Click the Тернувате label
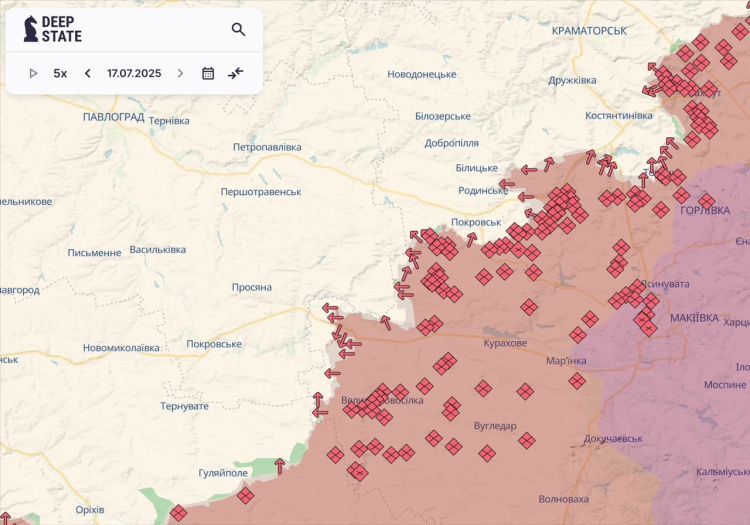Screen dimensions: 750x525 [x=184, y=406]
